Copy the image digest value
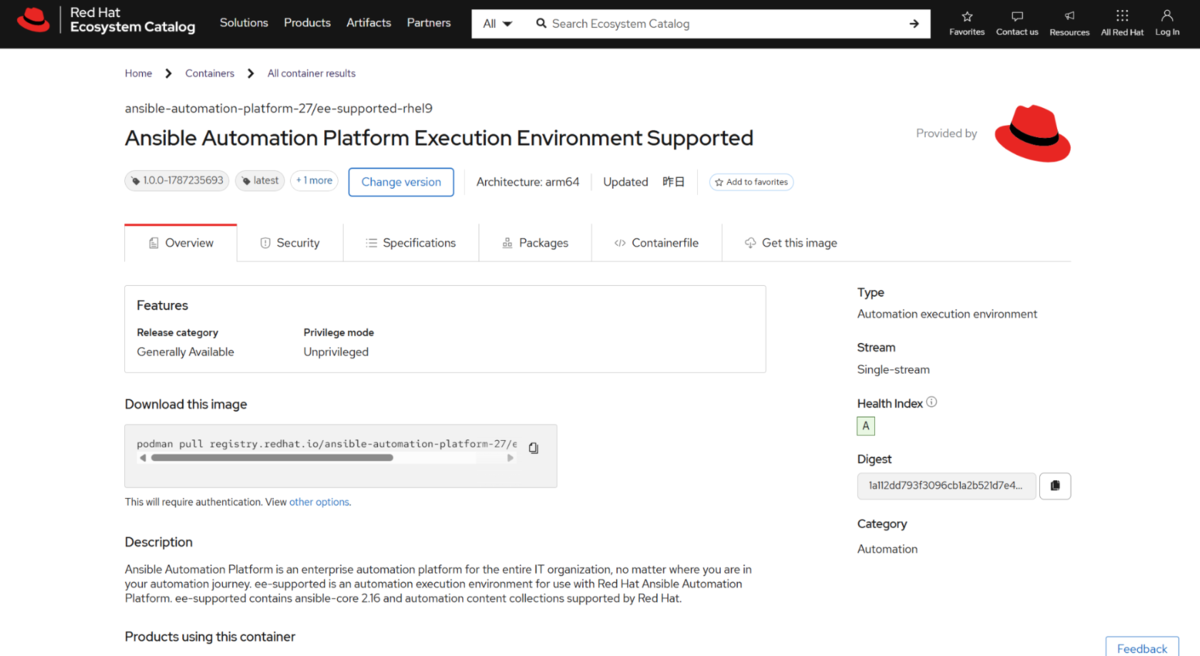This screenshot has width=1200, height=656. pos(1055,486)
